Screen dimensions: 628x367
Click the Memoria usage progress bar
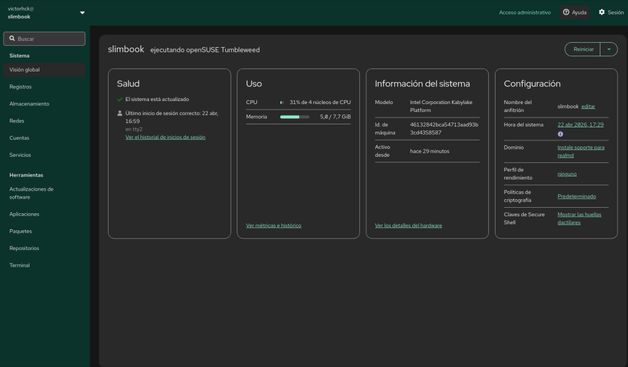pyautogui.click(x=294, y=117)
